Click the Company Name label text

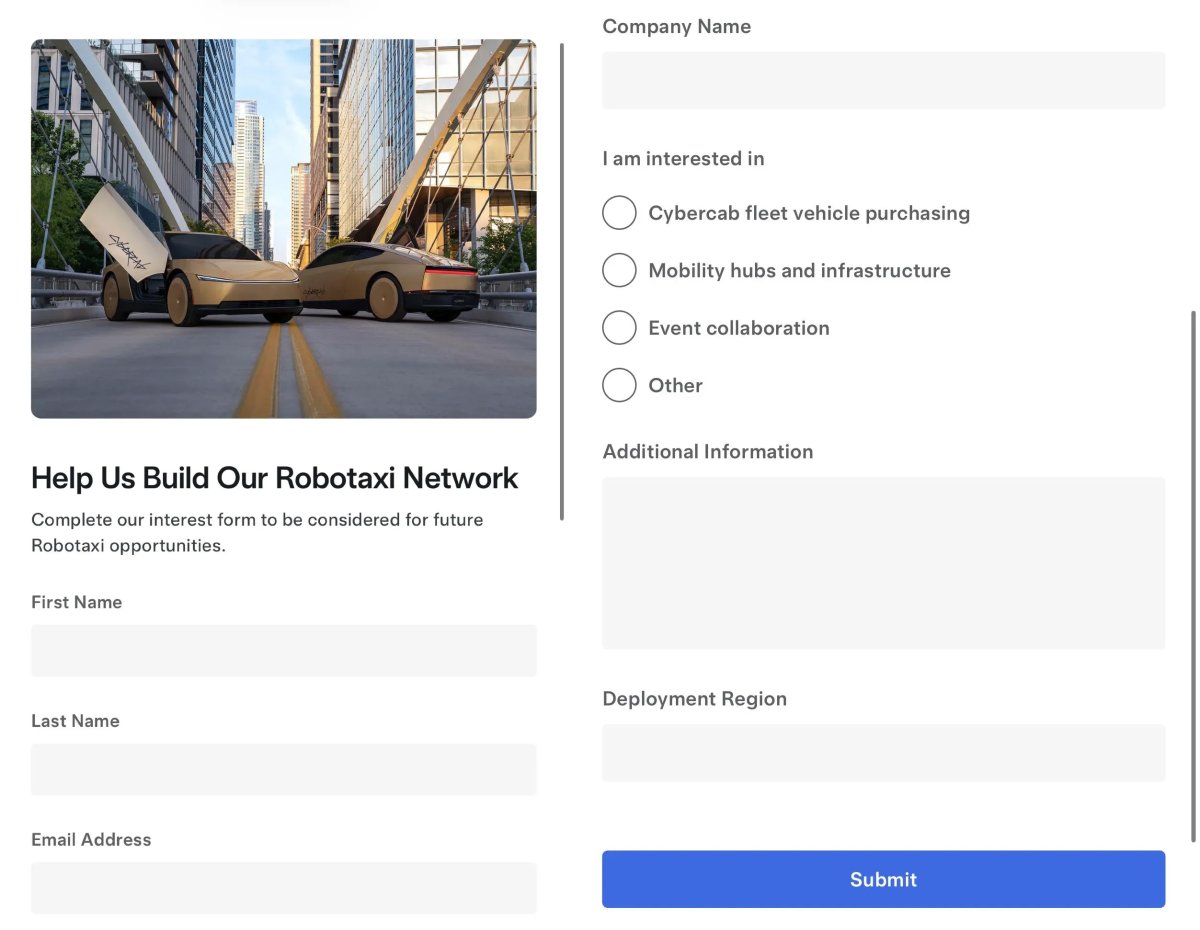tap(677, 27)
